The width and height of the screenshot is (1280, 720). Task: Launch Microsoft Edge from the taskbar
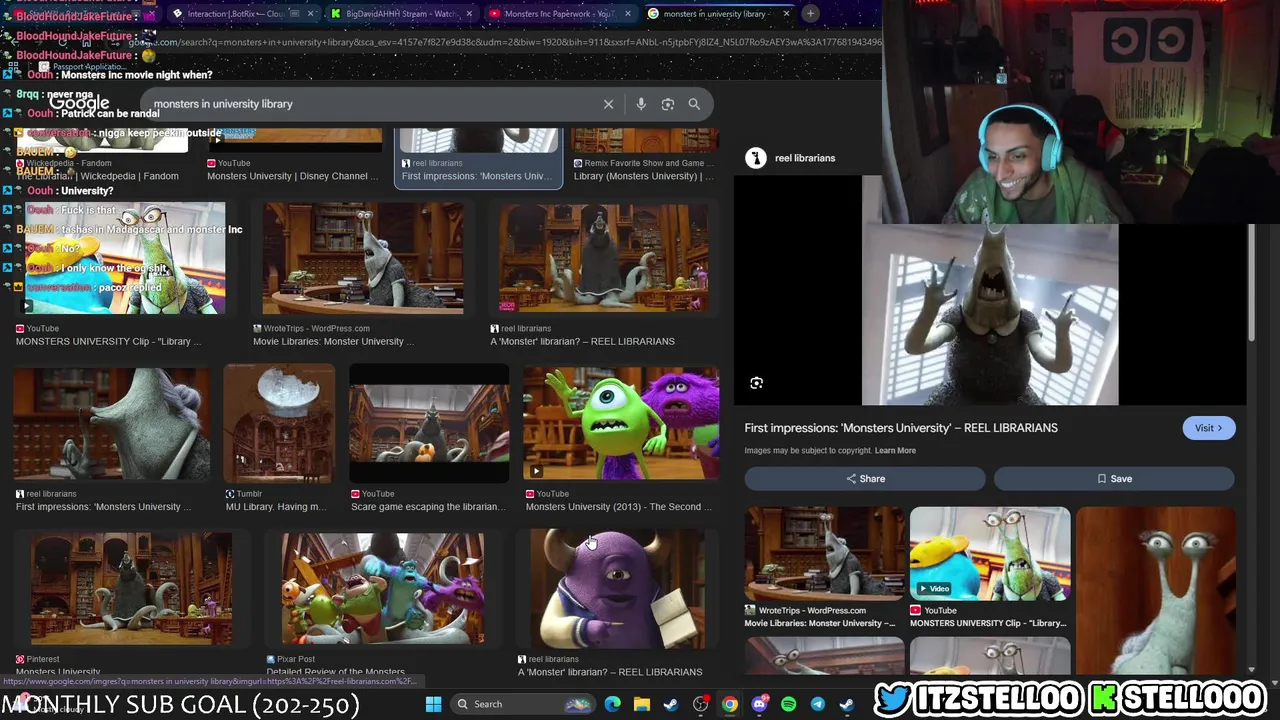point(613,704)
